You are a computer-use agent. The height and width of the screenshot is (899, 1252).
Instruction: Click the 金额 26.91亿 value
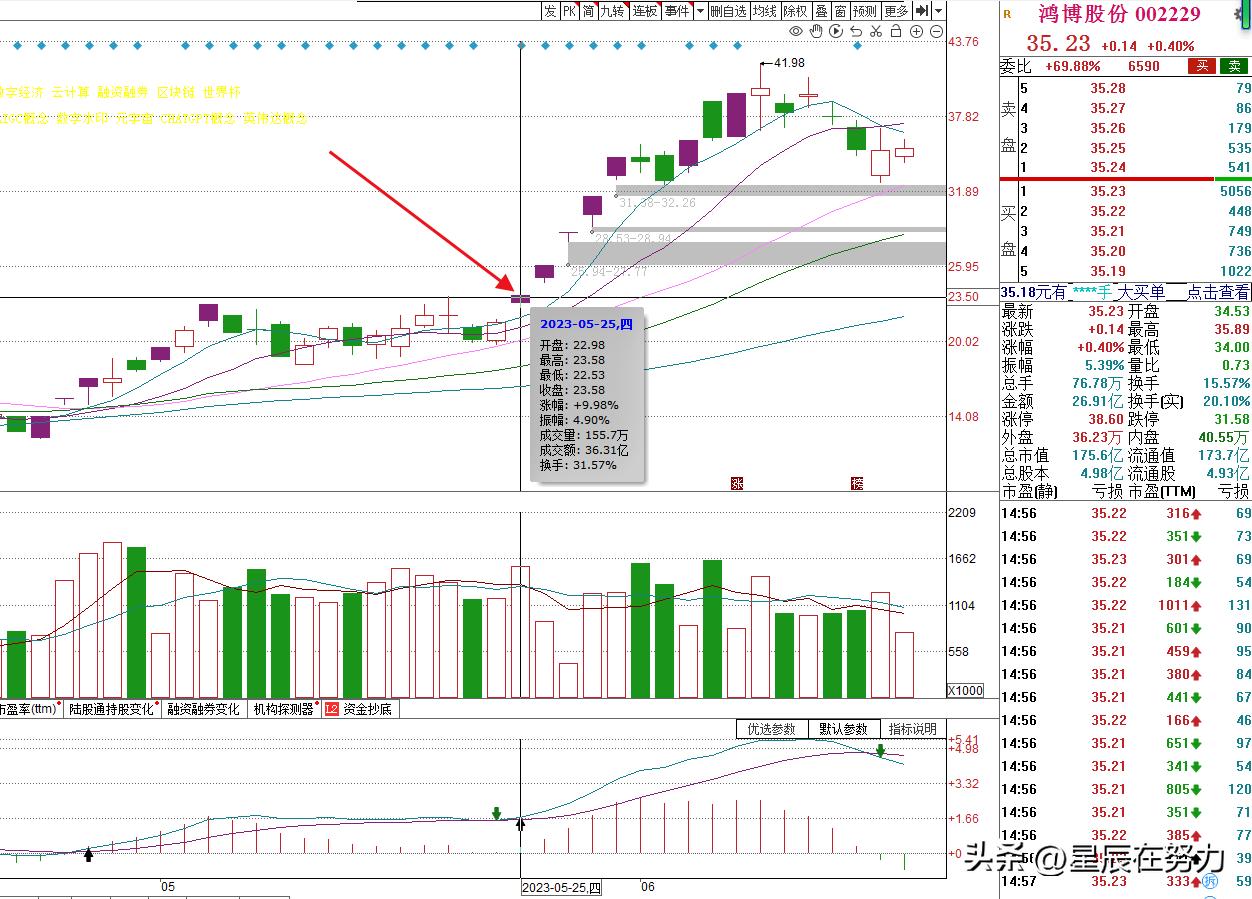(x=1097, y=402)
